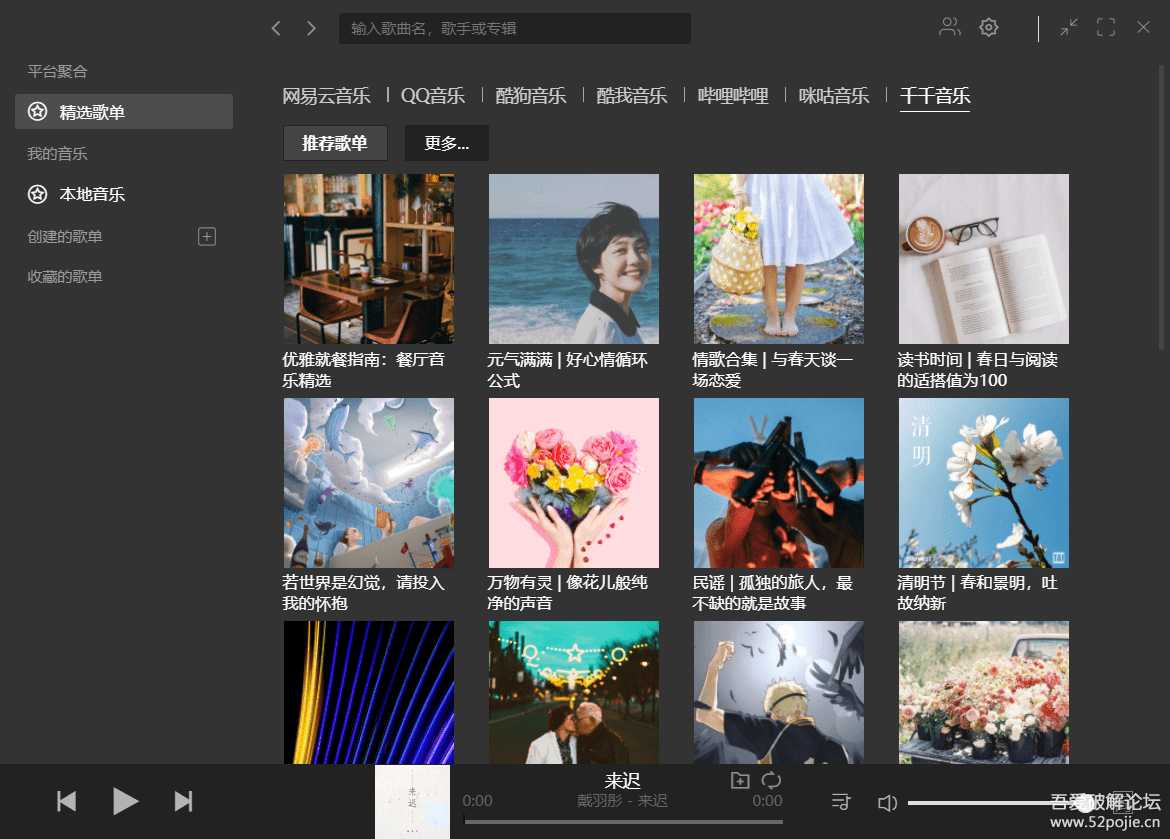The width and height of the screenshot is (1170, 839).
Task: Click the back navigation arrow
Action: click(276, 28)
